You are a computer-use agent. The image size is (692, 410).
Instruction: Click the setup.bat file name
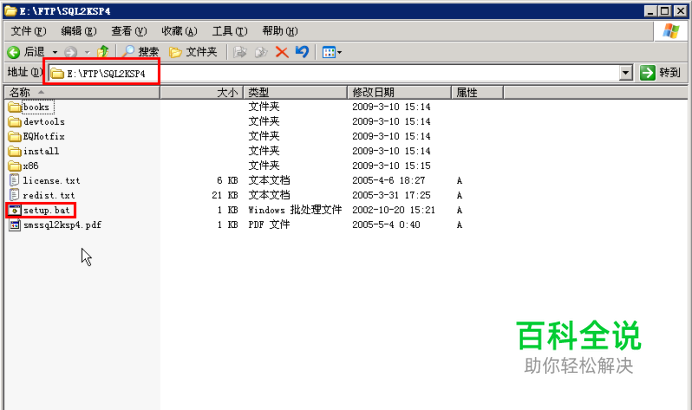[46, 210]
